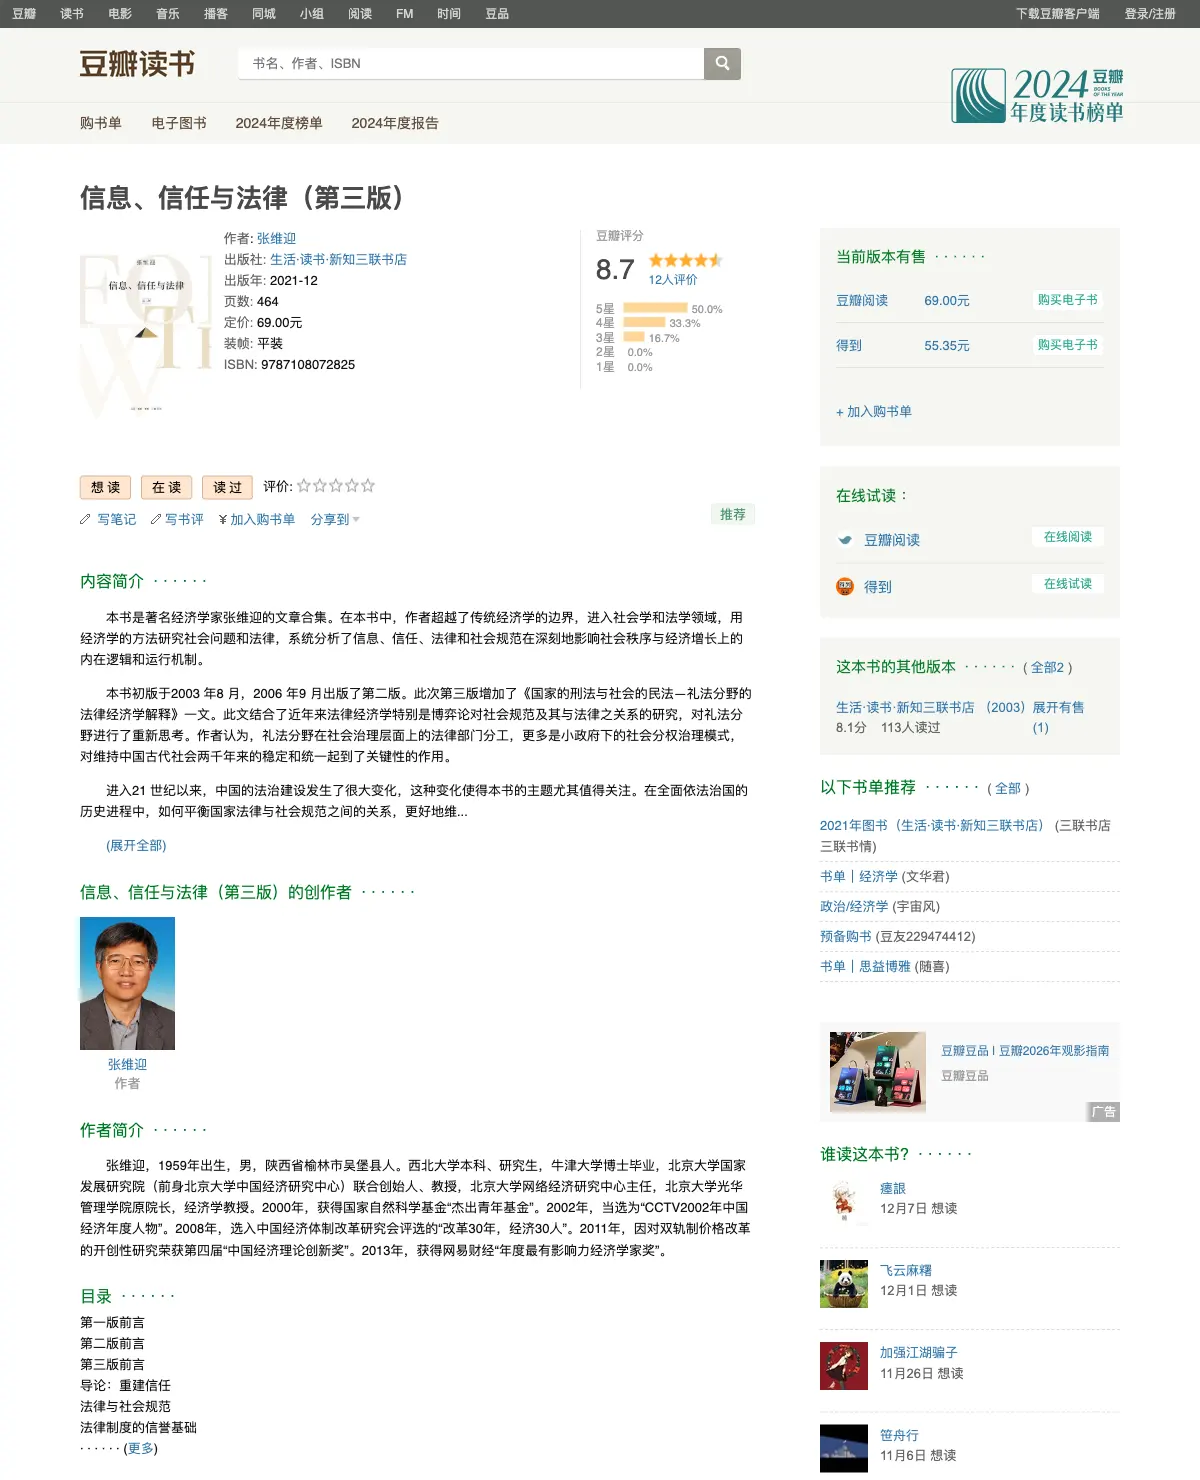Open 时间 in the top navigation bar
The height and width of the screenshot is (1480, 1200).
point(449,14)
